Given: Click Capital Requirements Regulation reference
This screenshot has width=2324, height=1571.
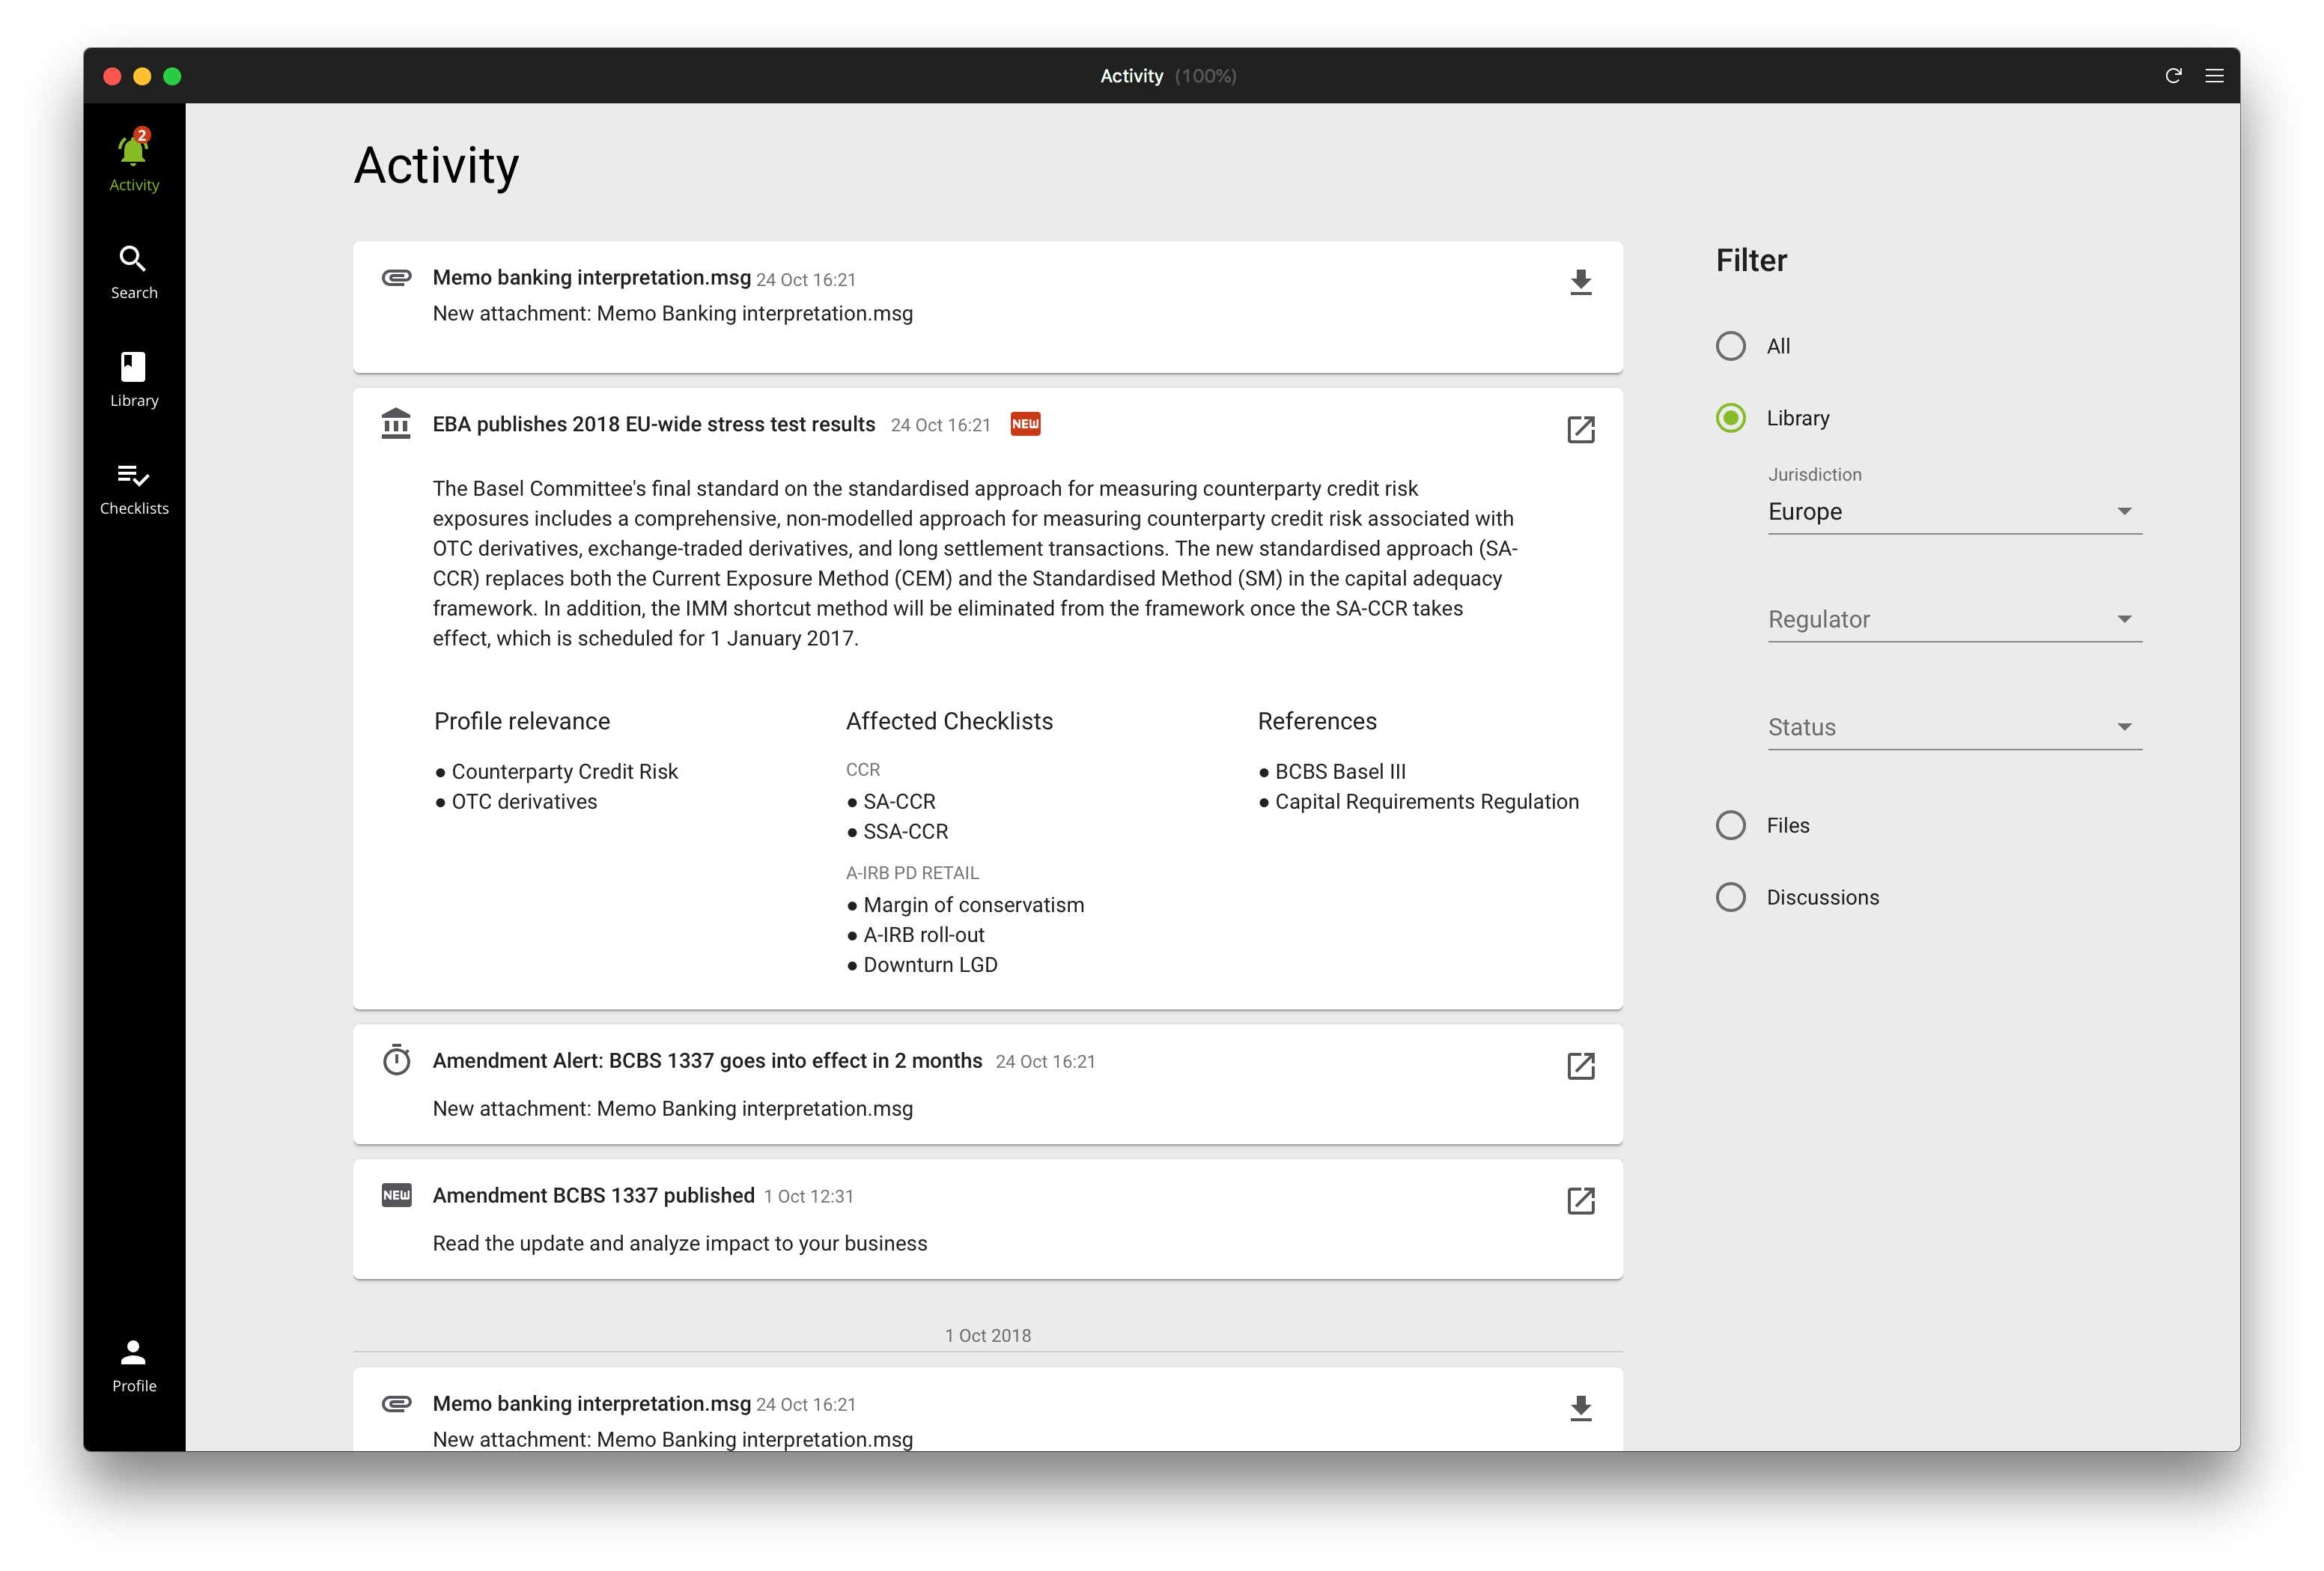Looking at the screenshot, I should point(1426,802).
